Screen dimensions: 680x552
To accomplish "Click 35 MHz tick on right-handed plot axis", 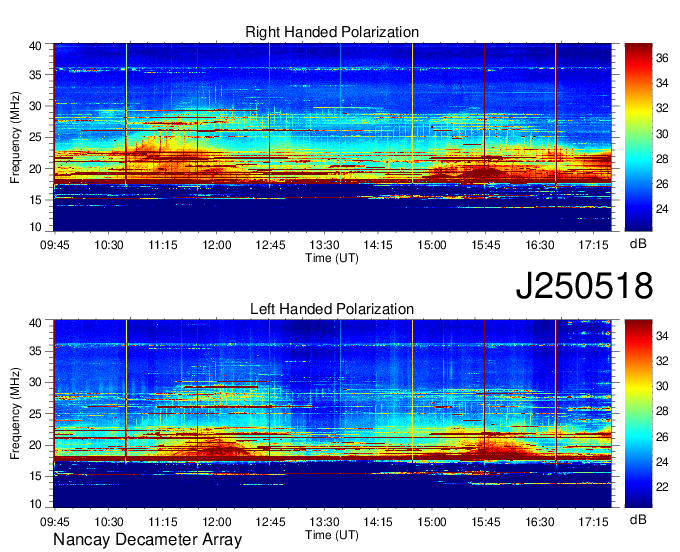I will [36, 75].
